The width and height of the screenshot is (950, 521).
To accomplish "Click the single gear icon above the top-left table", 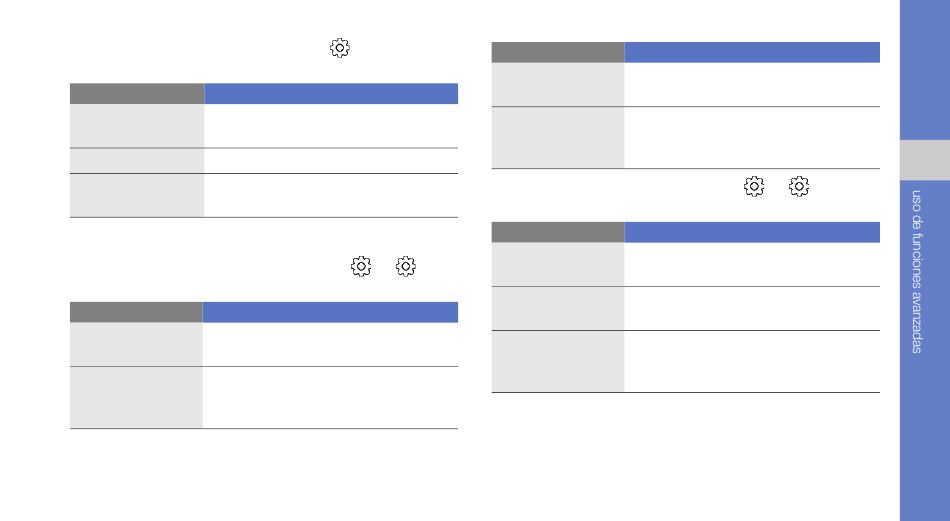I will tap(340, 48).
